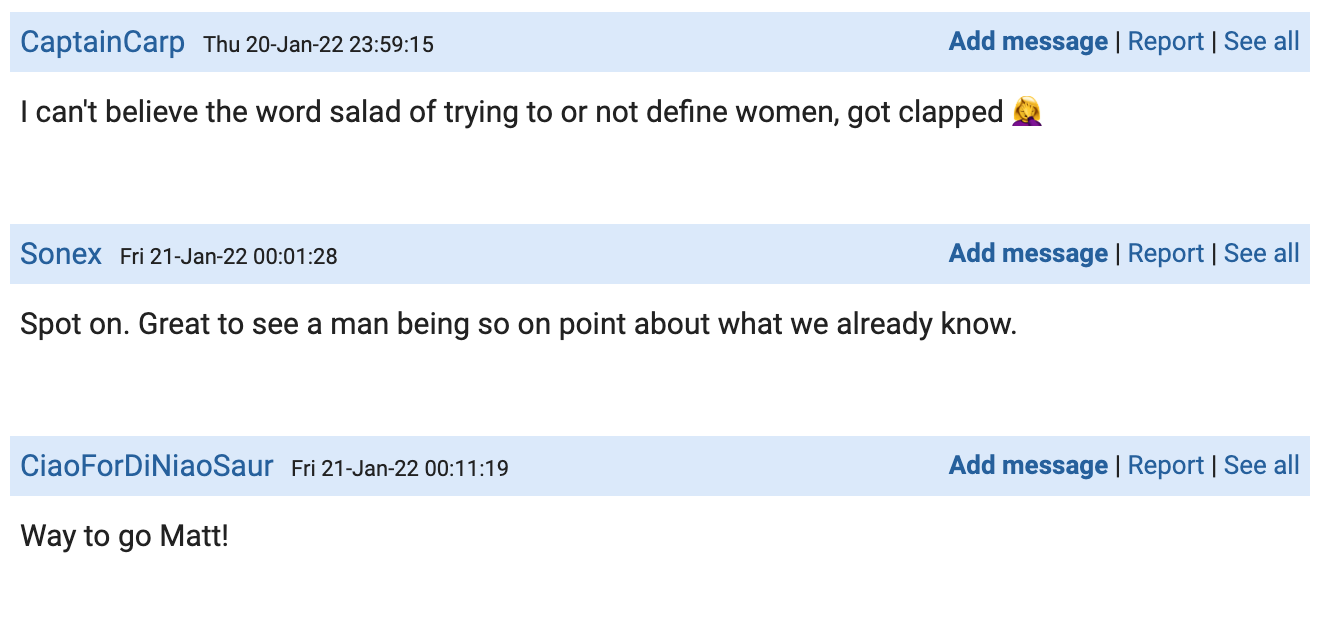1318x632 pixels.
Task: Click the facepalm emoji in CaptainCarp's post
Action: click(x=1027, y=112)
